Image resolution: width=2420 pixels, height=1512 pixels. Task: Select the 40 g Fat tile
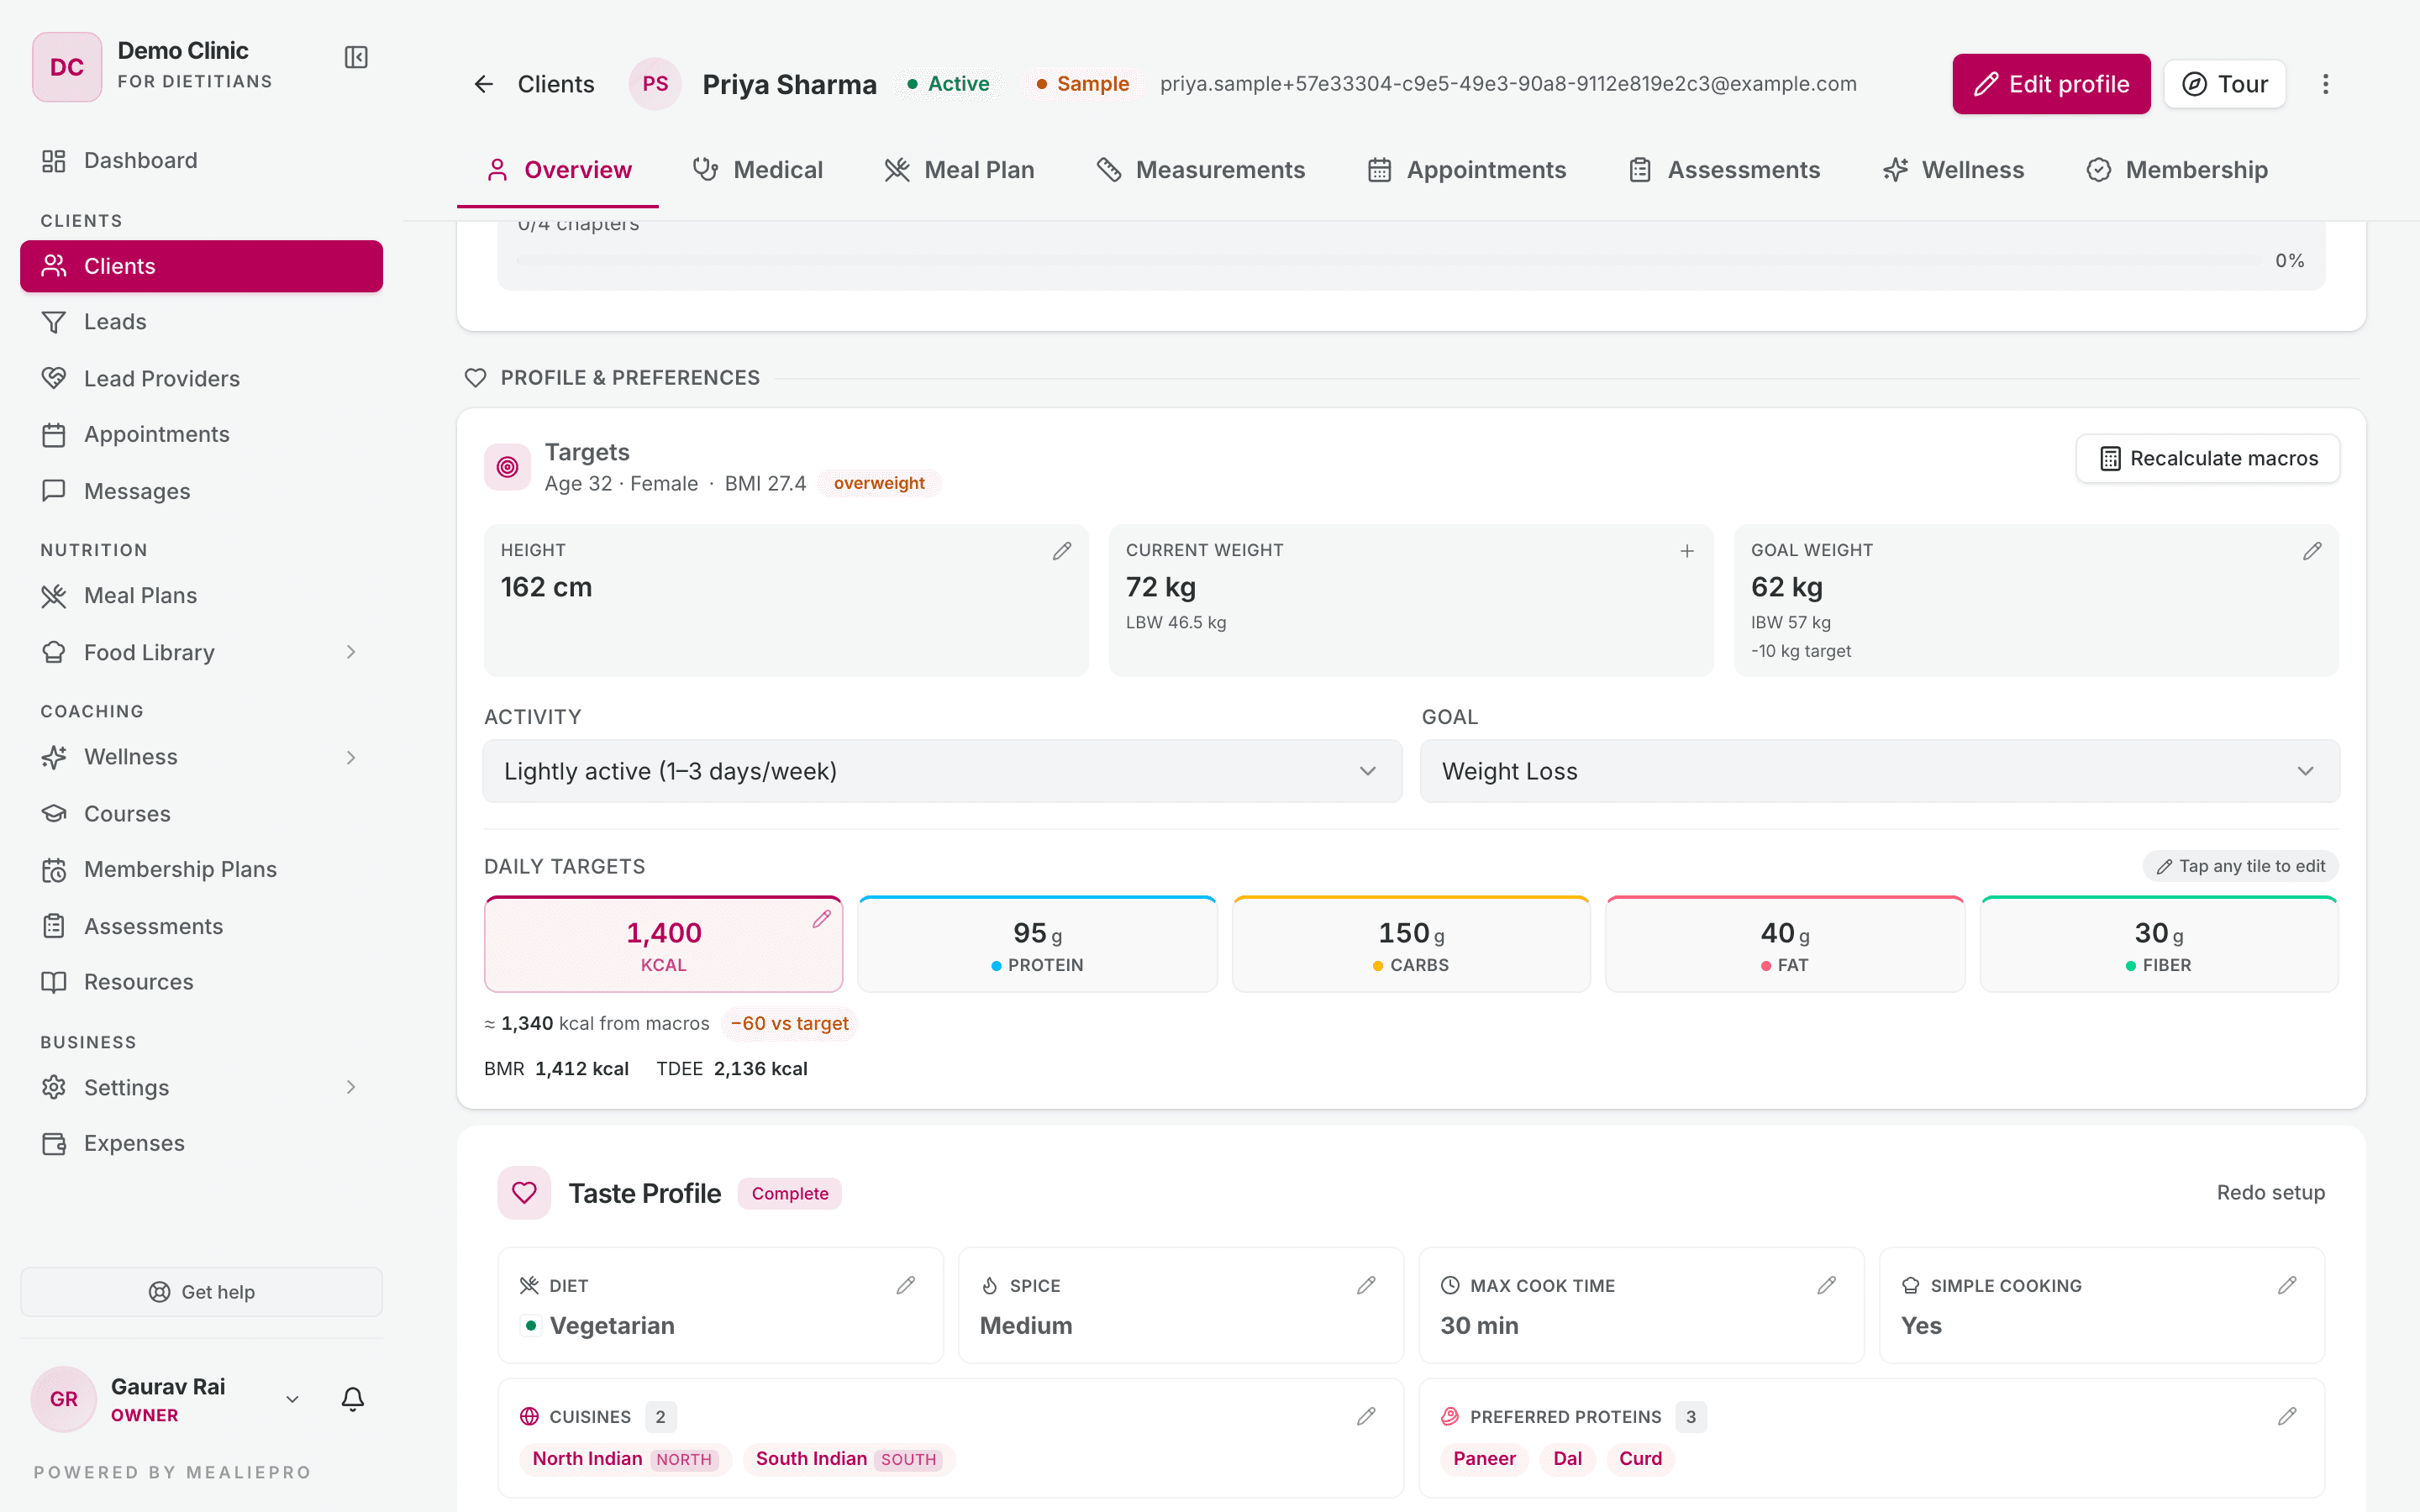(1785, 944)
